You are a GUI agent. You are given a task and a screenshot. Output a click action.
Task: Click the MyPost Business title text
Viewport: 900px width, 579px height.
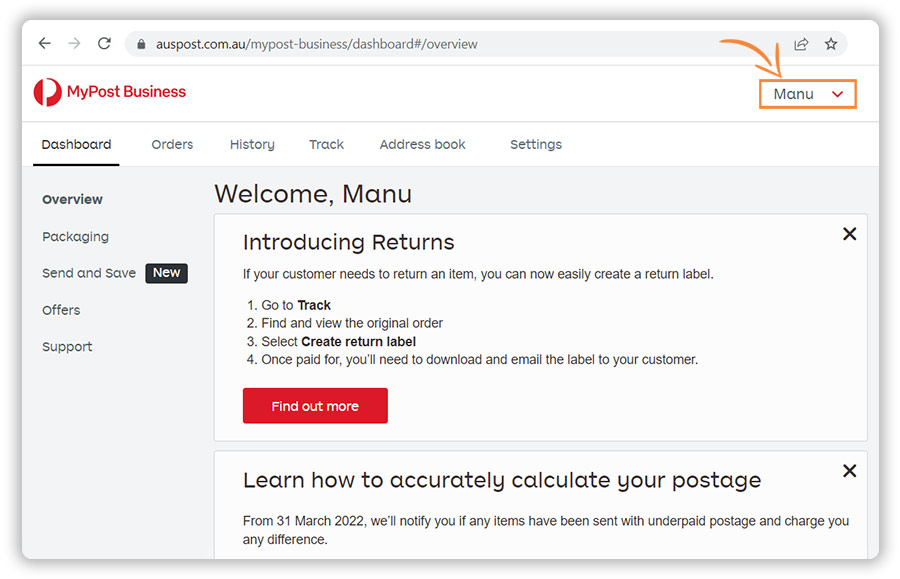pyautogui.click(x=126, y=92)
